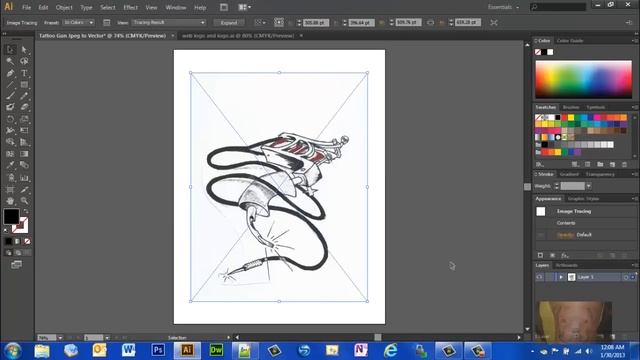Switch to the Brushes panel tab

(571, 107)
